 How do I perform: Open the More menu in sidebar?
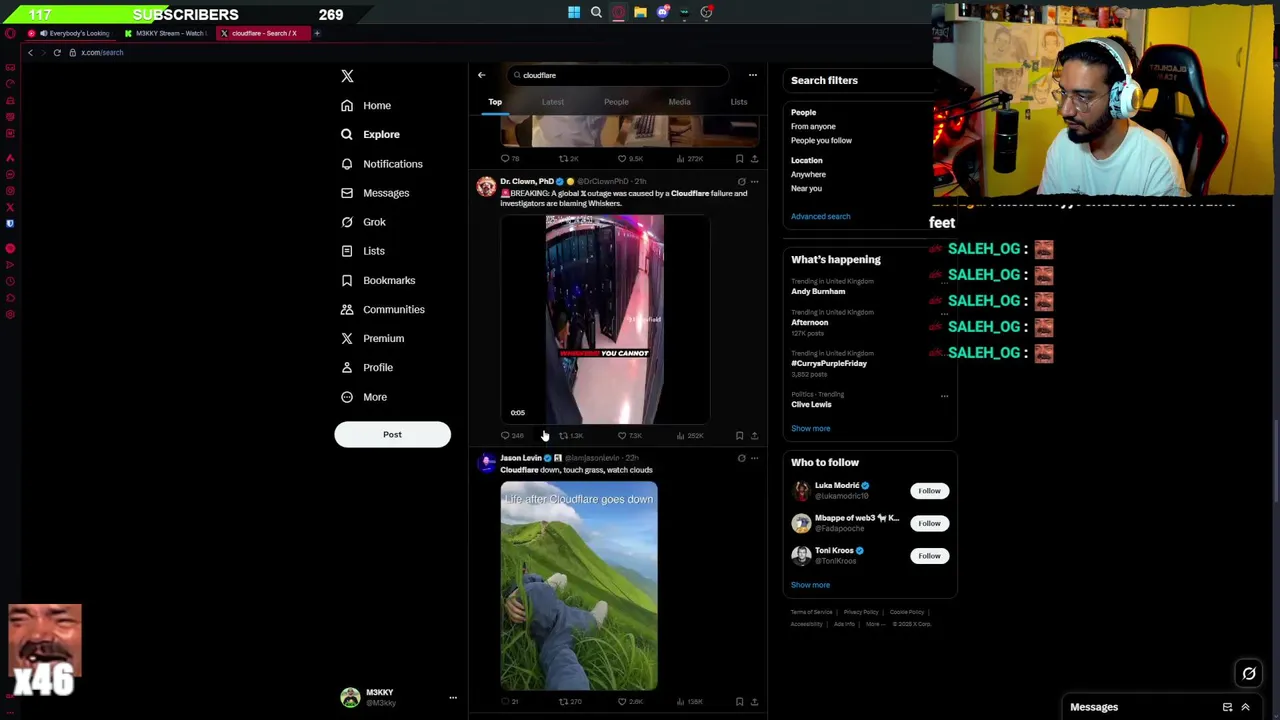(364, 397)
